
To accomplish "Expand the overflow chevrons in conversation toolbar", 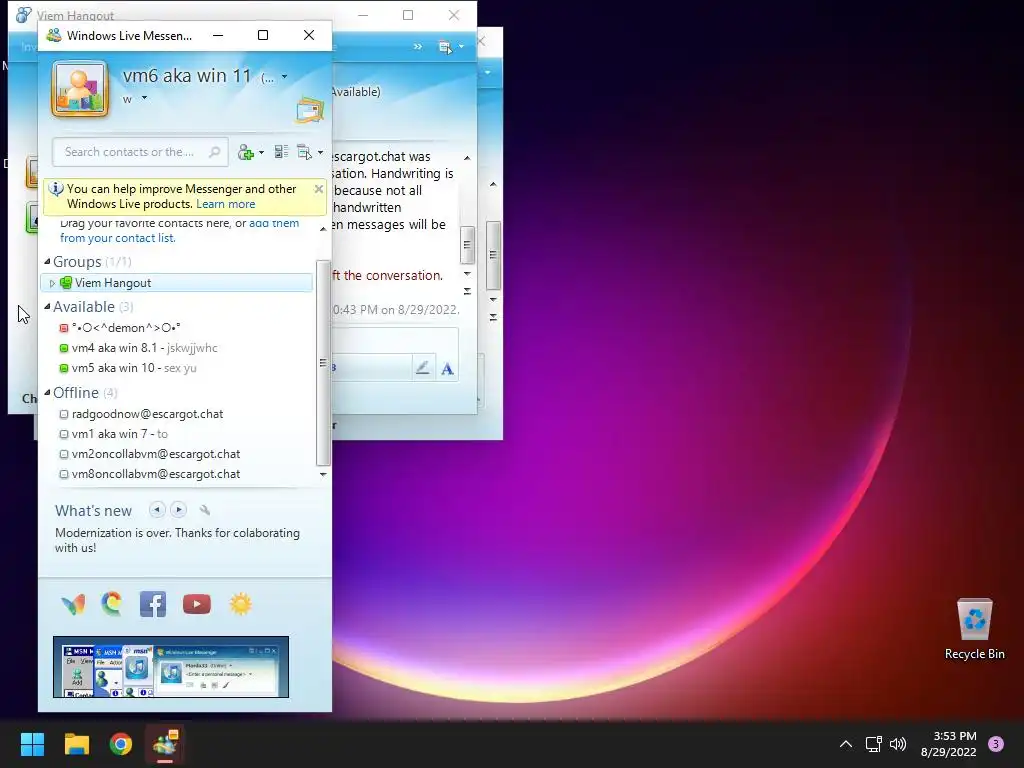I will (417, 47).
